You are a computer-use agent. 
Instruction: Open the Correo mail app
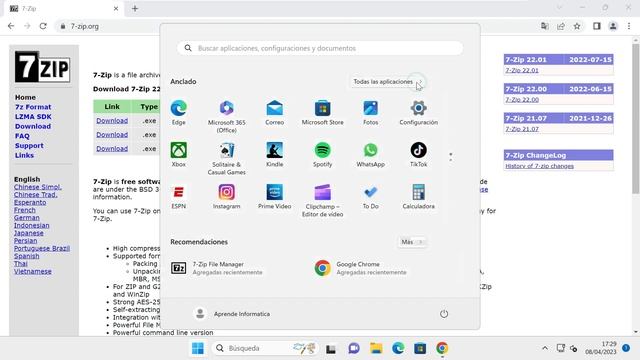(x=275, y=112)
